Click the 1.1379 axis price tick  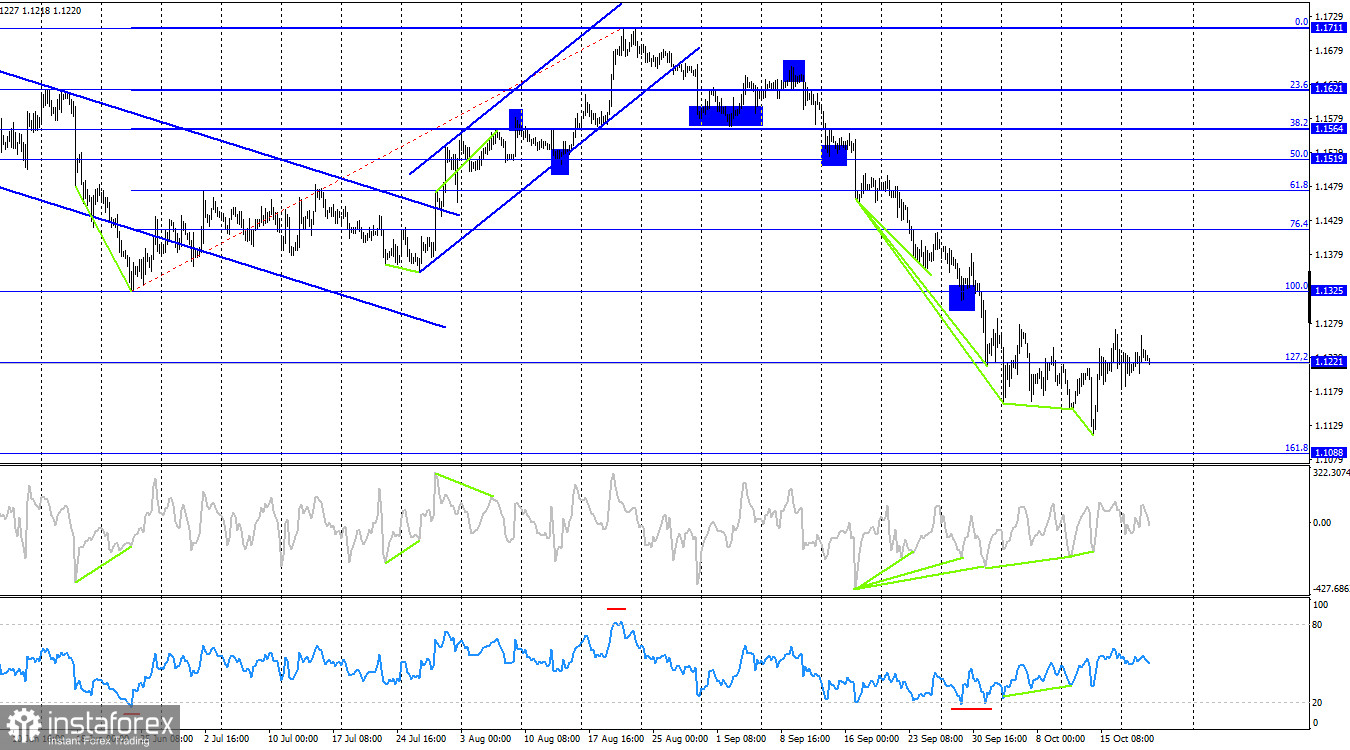(1330, 255)
